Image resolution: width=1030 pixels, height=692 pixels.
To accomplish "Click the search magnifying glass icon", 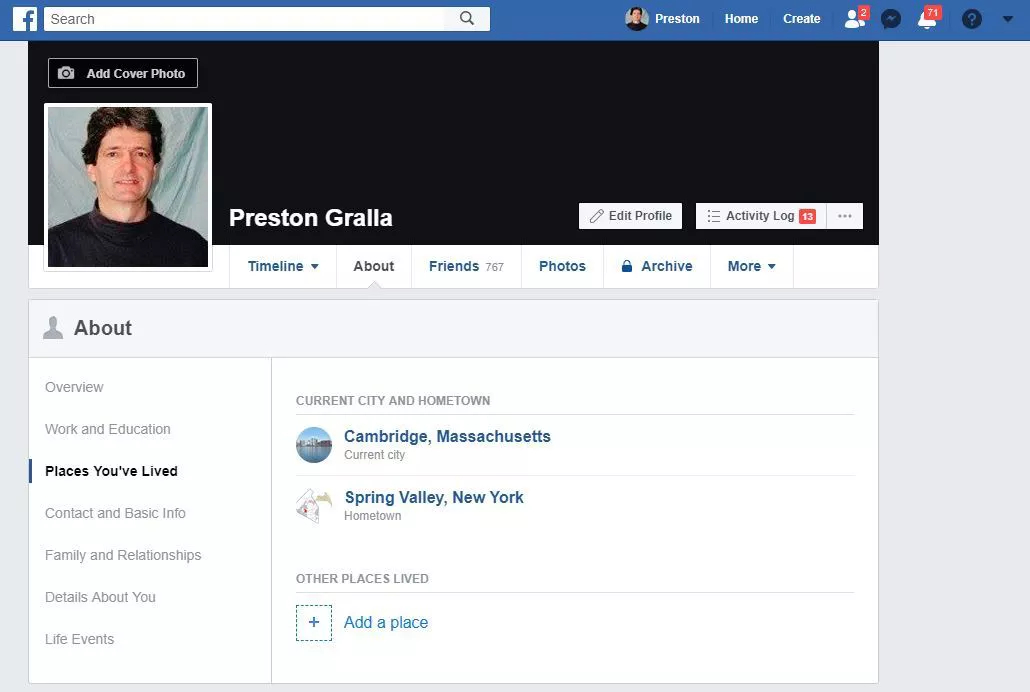I will pos(466,18).
